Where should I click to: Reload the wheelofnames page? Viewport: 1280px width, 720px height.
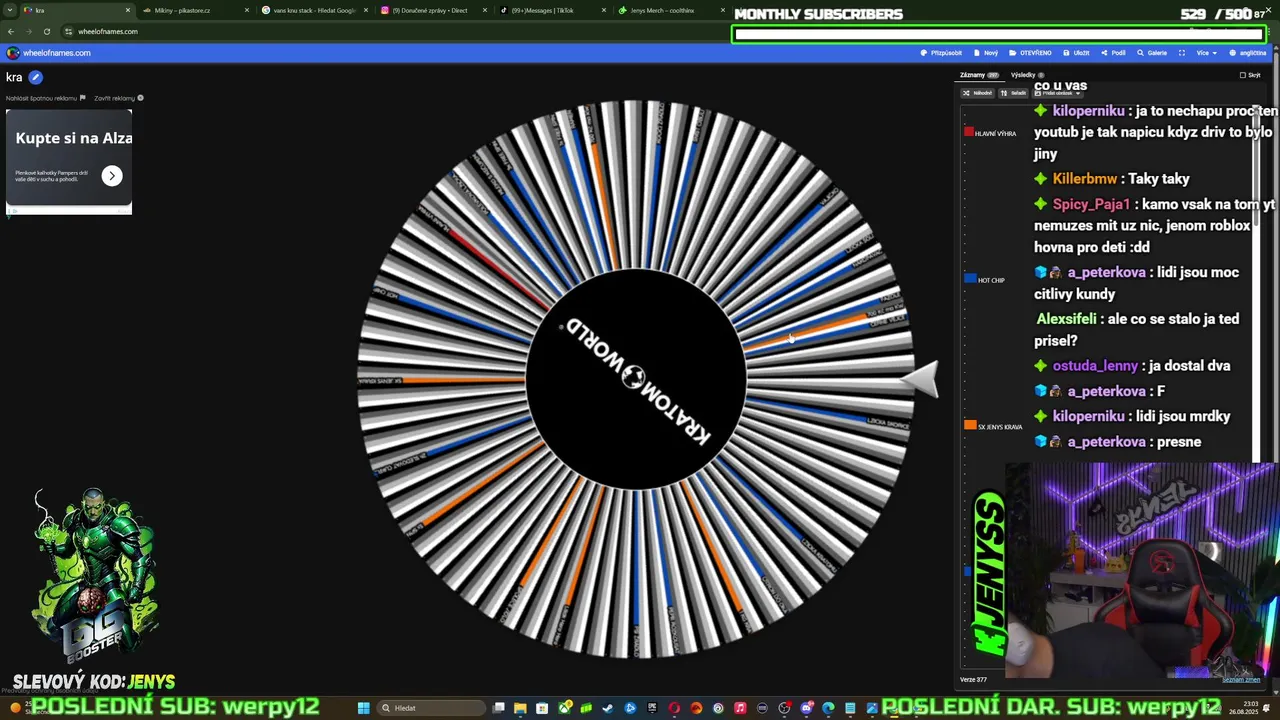(x=46, y=31)
